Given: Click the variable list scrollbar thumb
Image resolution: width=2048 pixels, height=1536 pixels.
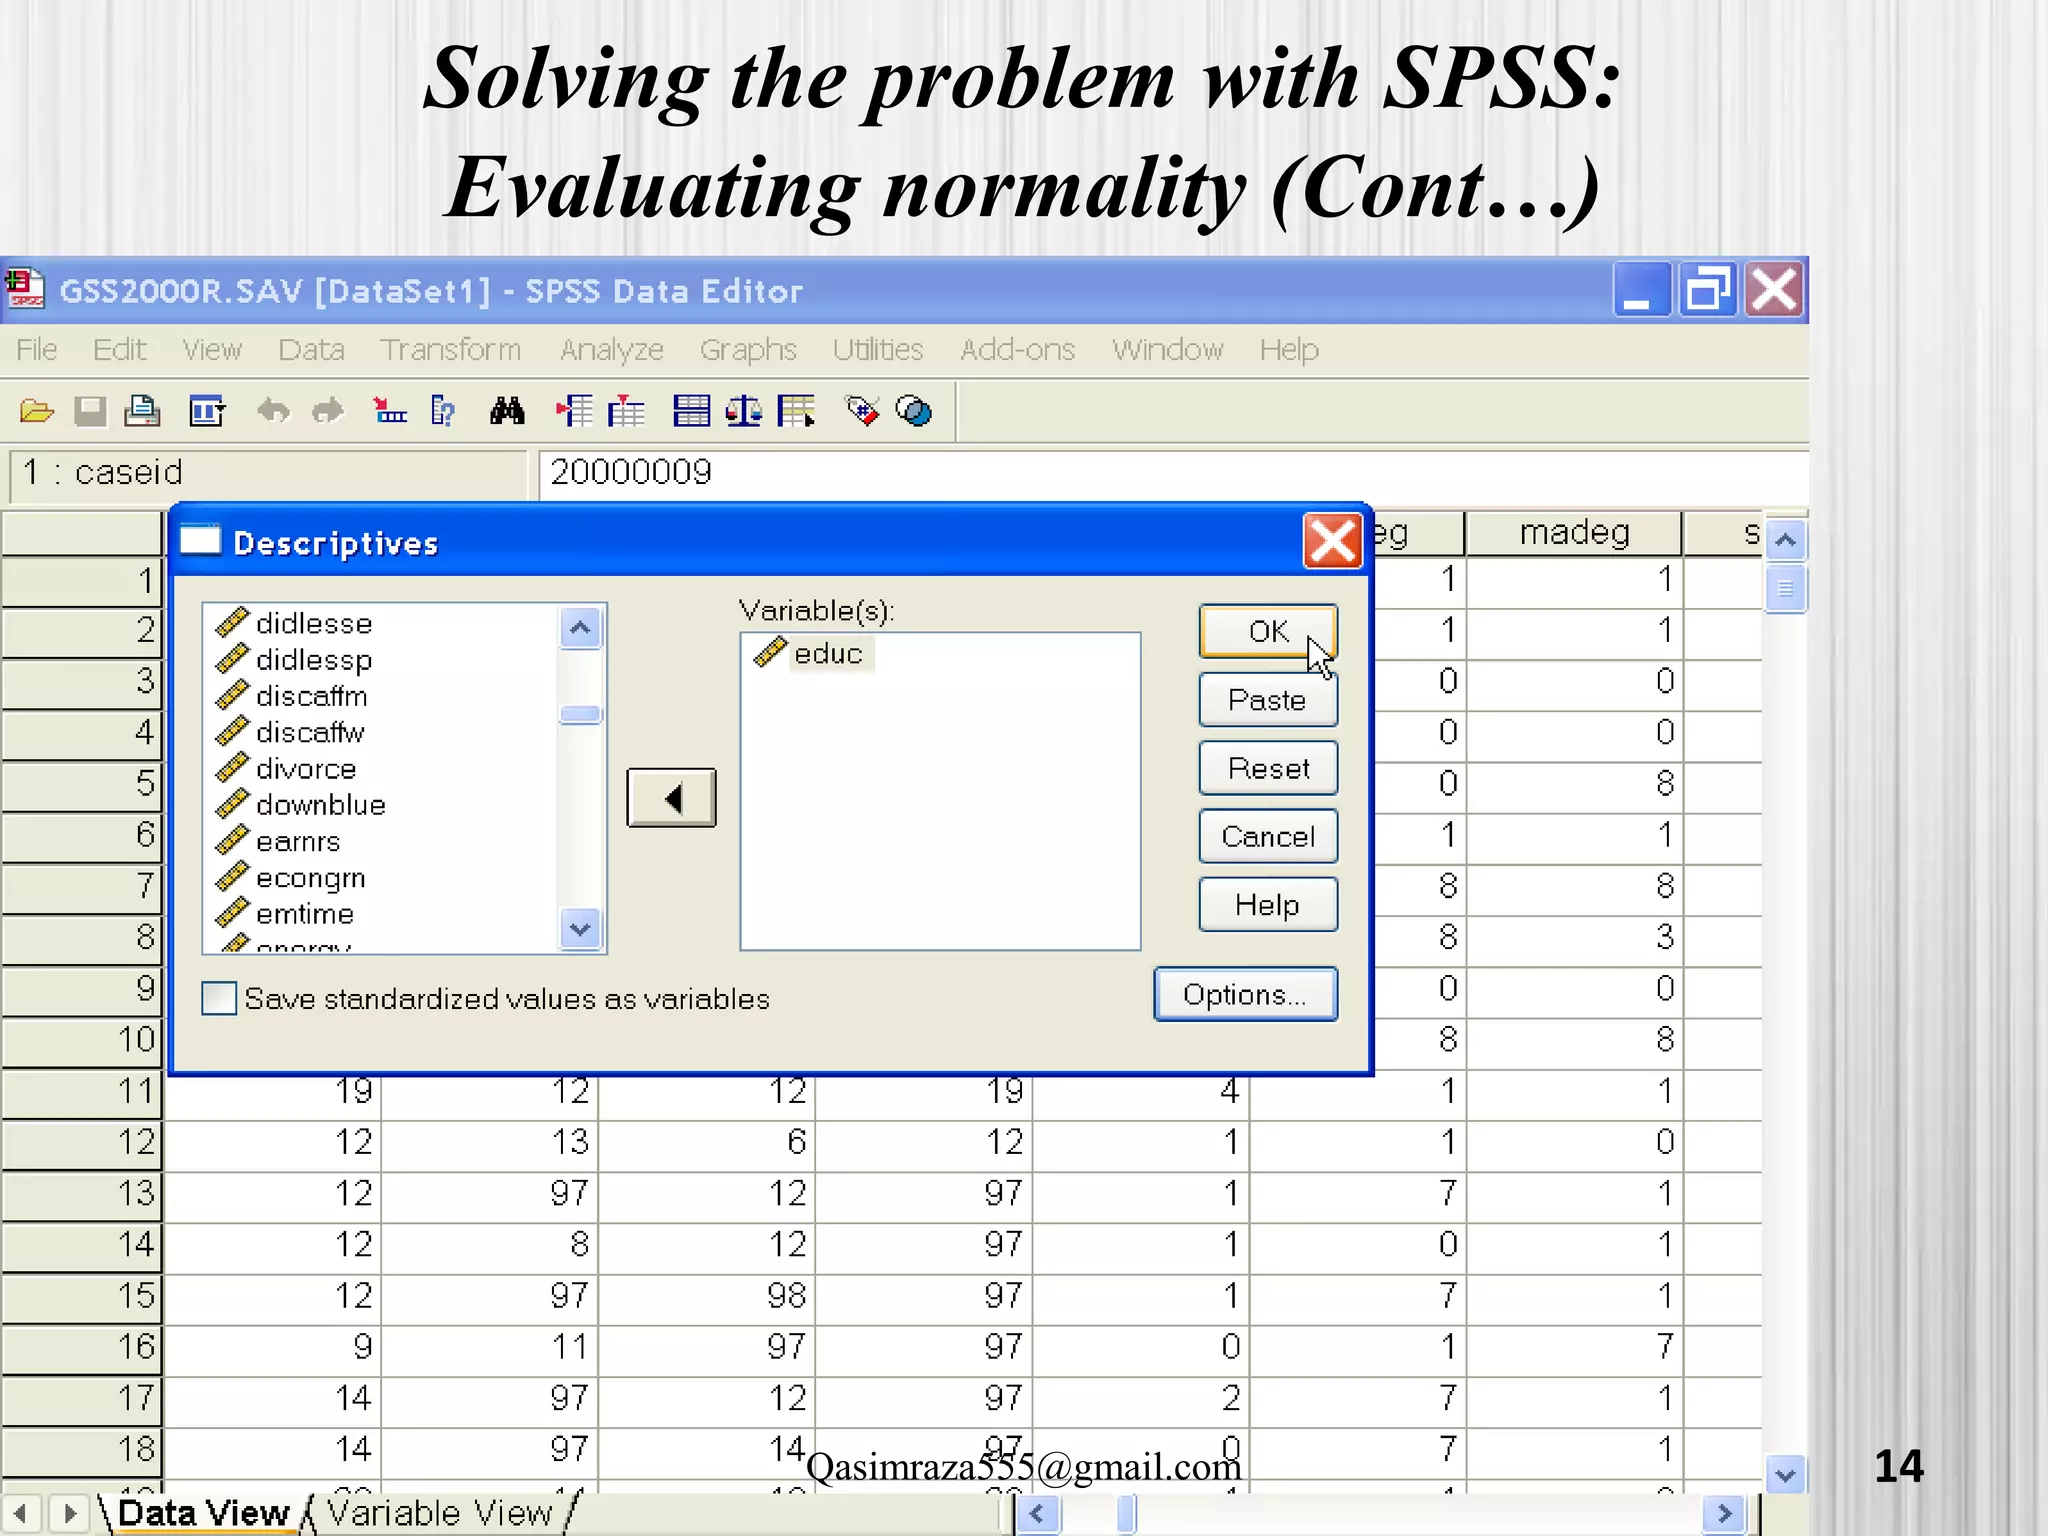Looking at the screenshot, I should [x=580, y=714].
